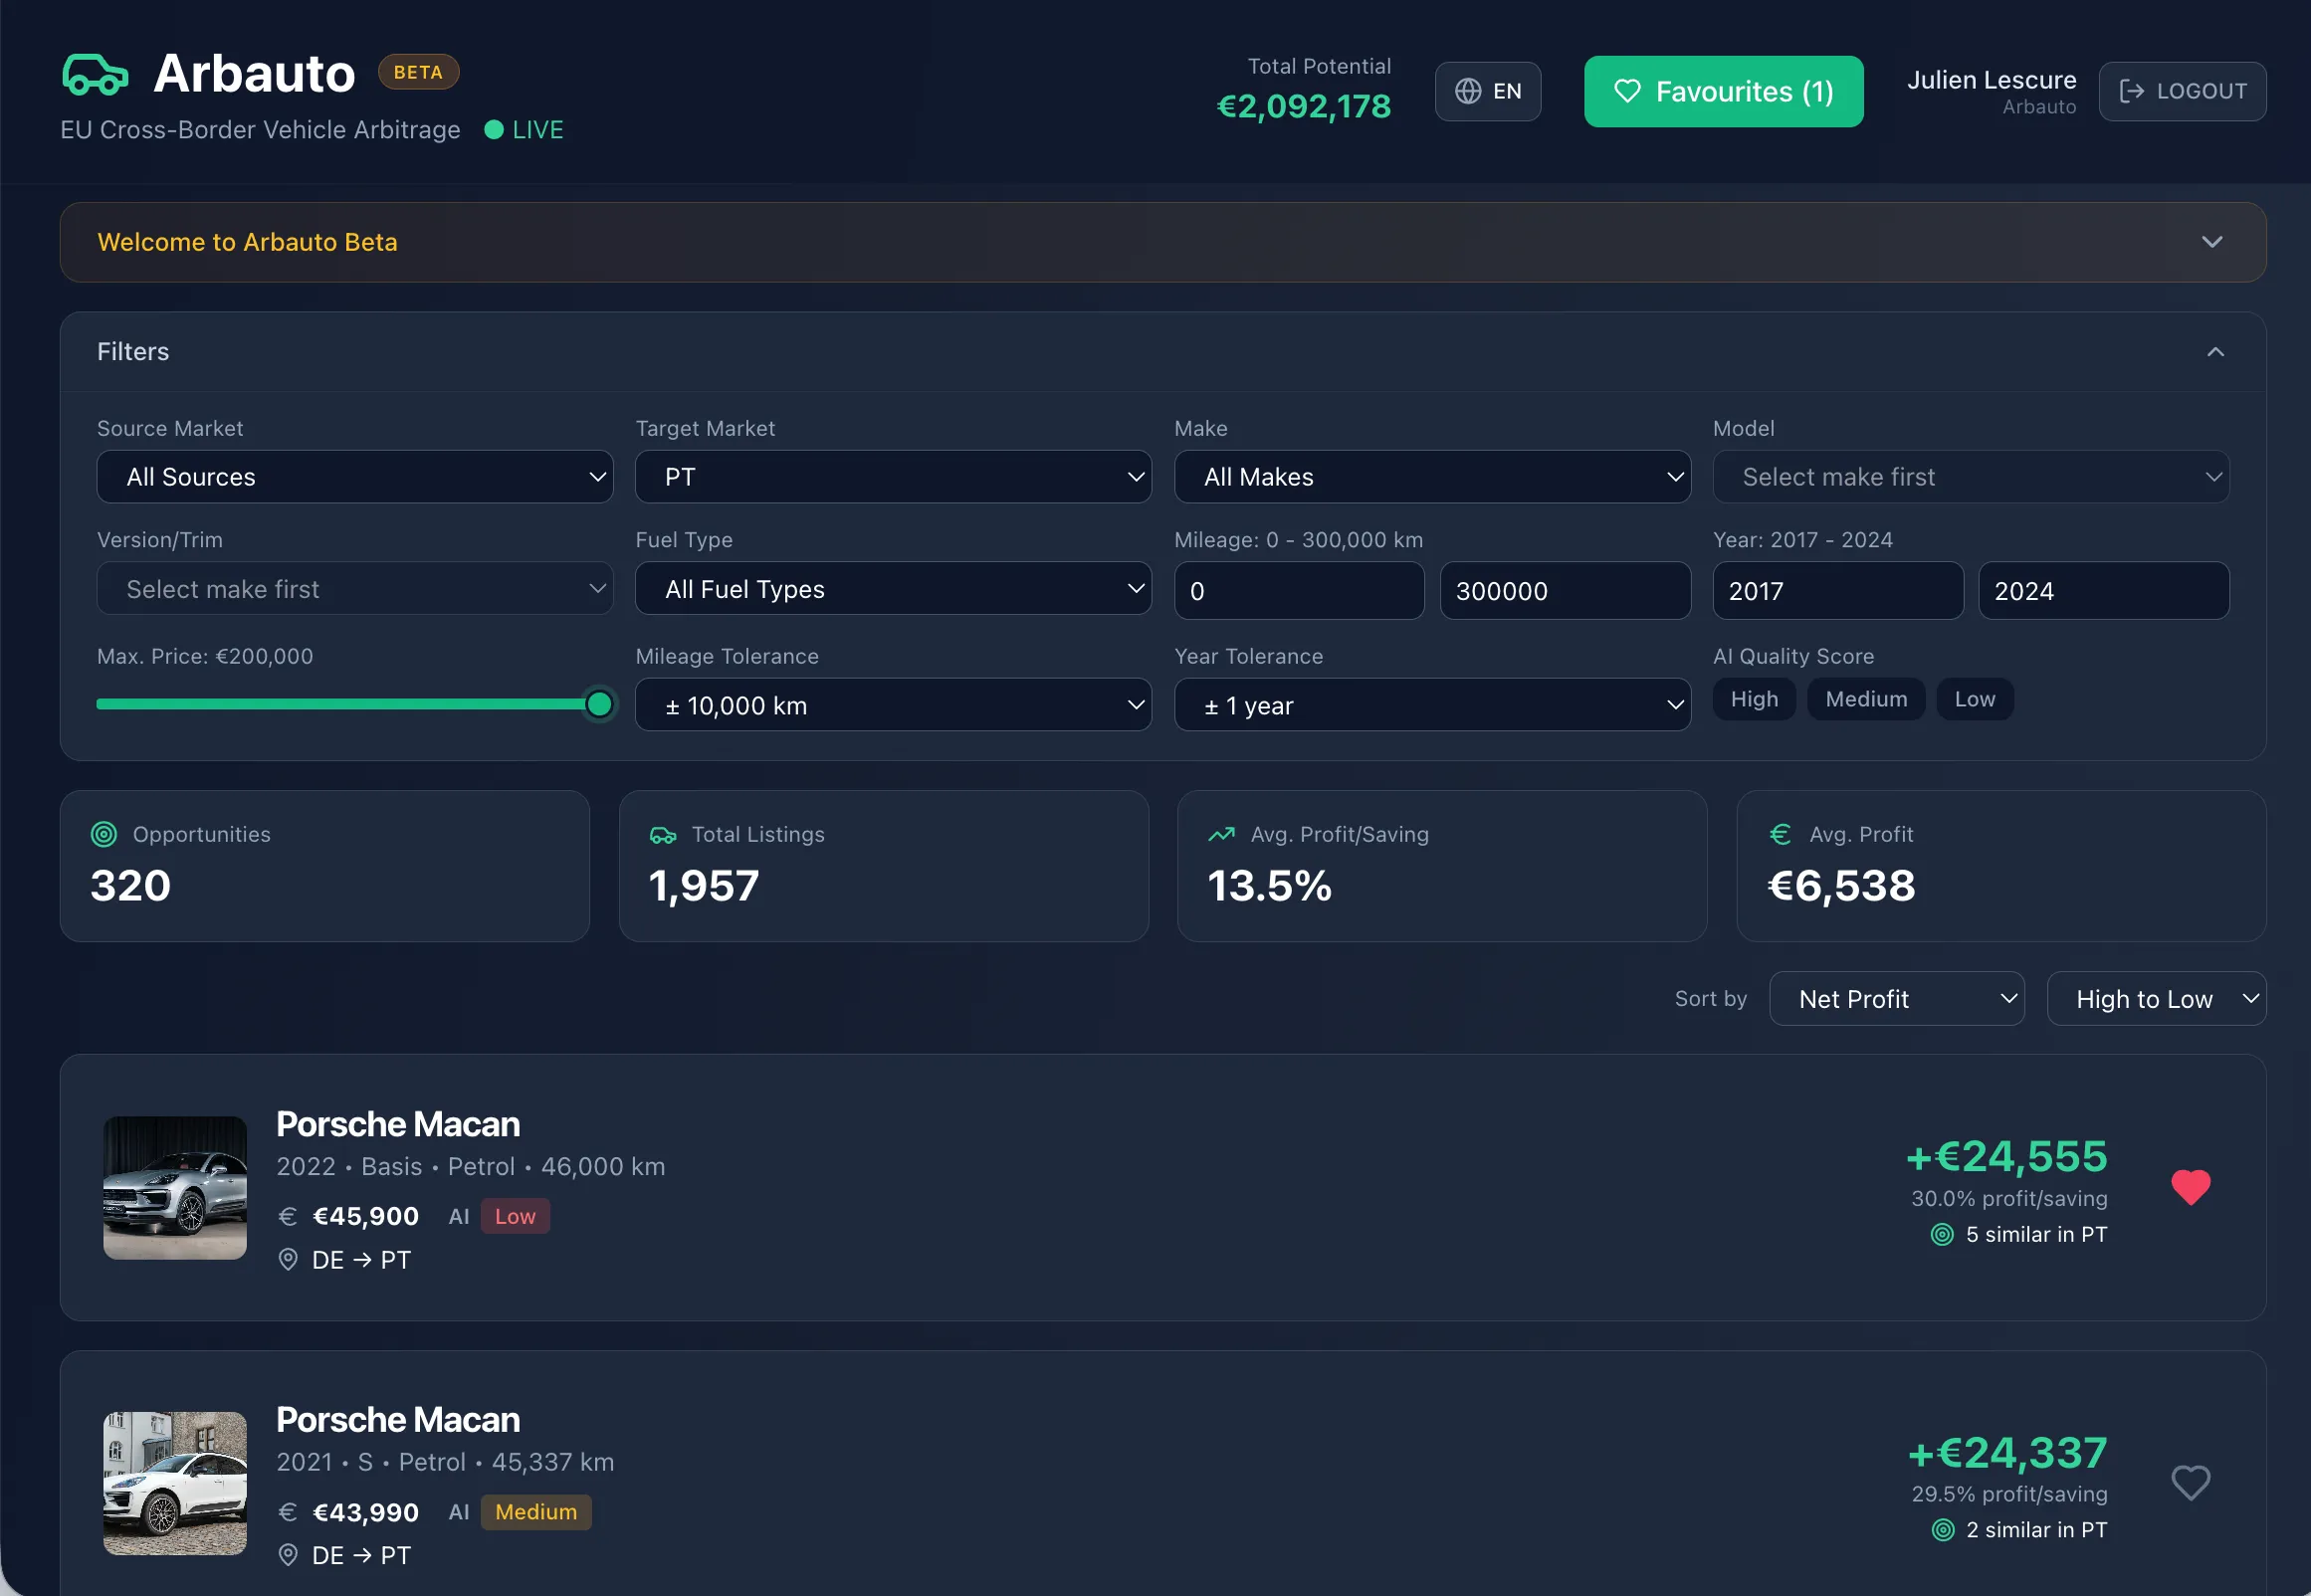This screenshot has width=2311, height=1596.
Task: Open the first Porsche Macan listing title
Action: click(398, 1124)
